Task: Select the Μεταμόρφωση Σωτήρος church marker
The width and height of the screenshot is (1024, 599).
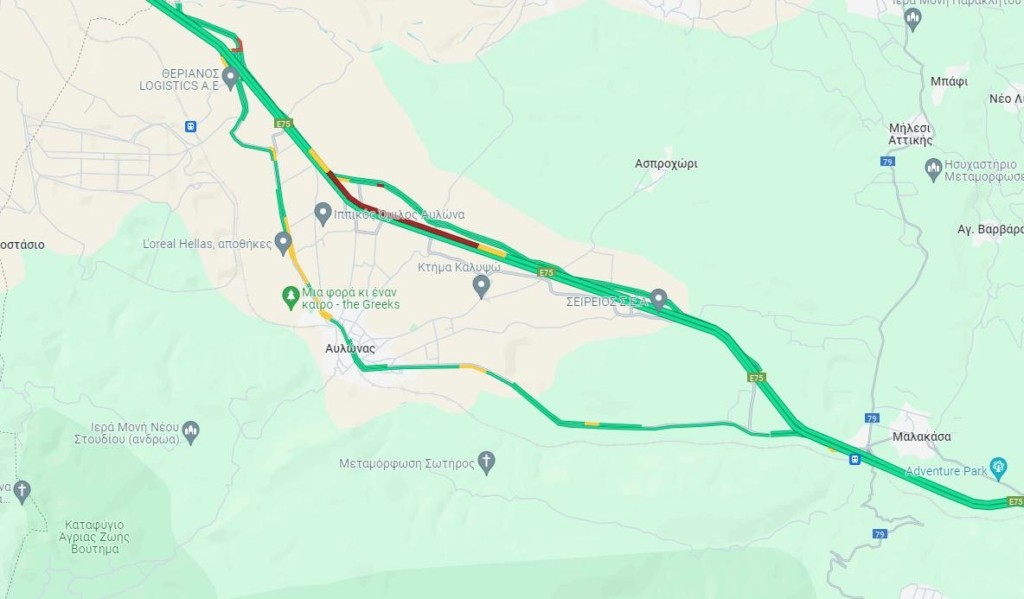Action: pos(486,462)
